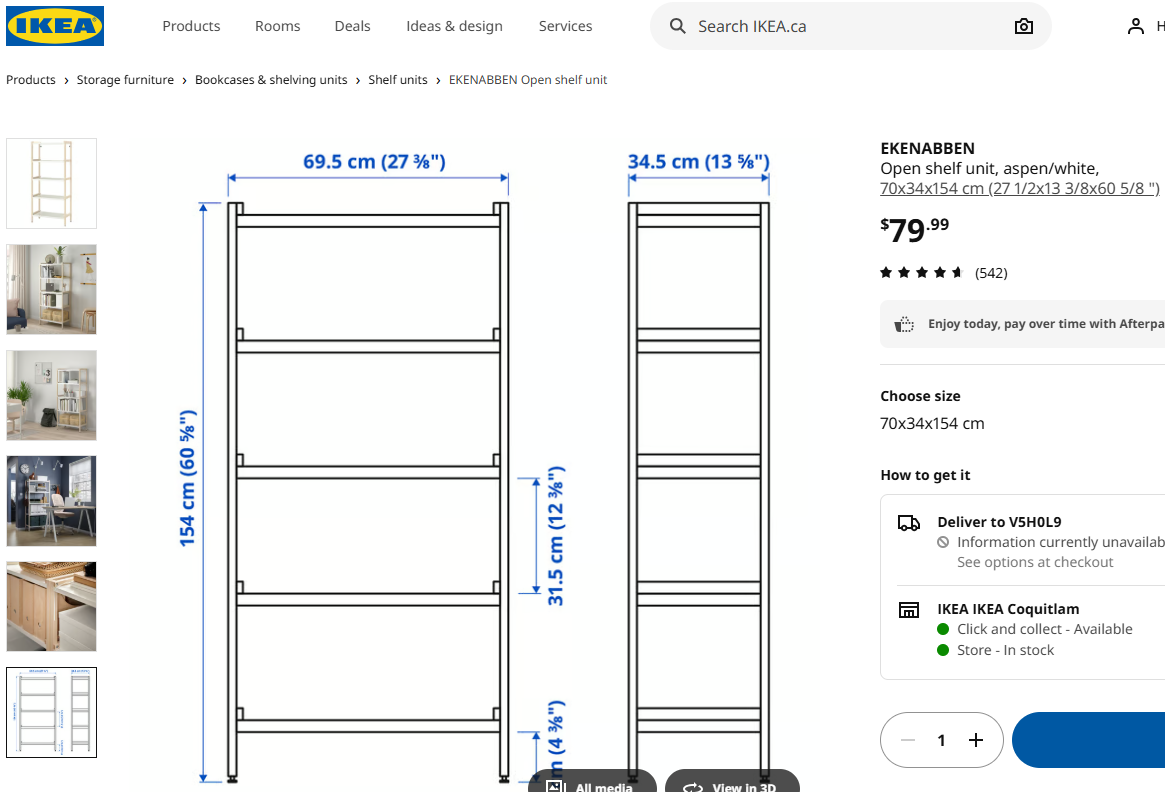Open the Ideas & design menu
This screenshot has height=792, width=1165.
click(x=454, y=26)
